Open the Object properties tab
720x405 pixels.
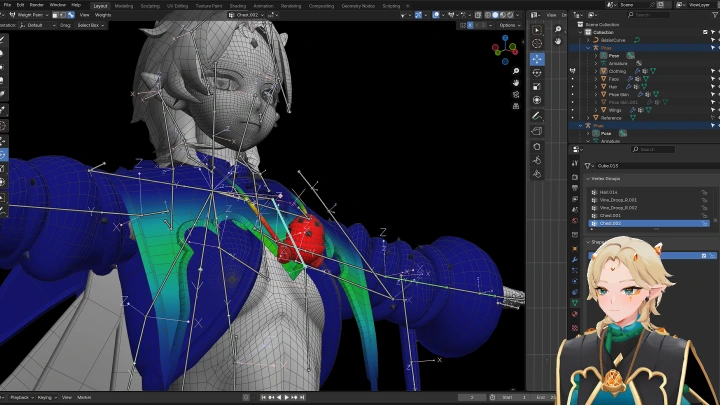click(575, 249)
